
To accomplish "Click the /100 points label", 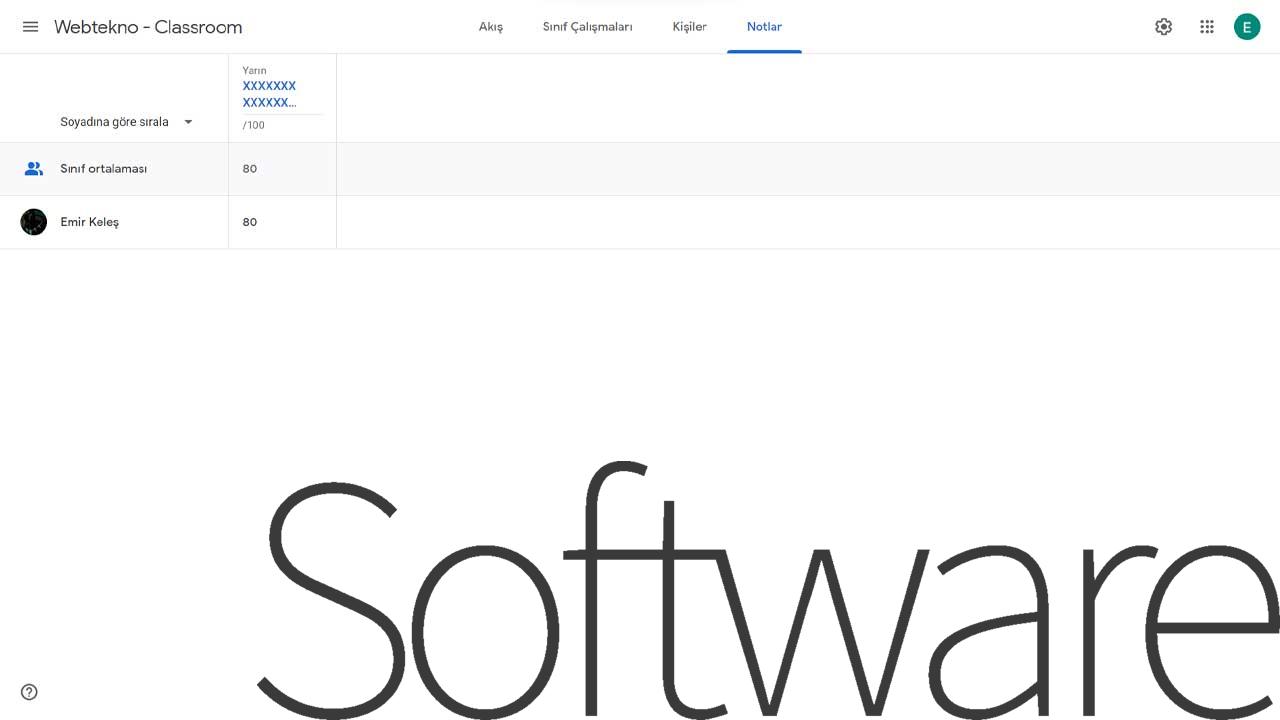I will (x=254, y=125).
